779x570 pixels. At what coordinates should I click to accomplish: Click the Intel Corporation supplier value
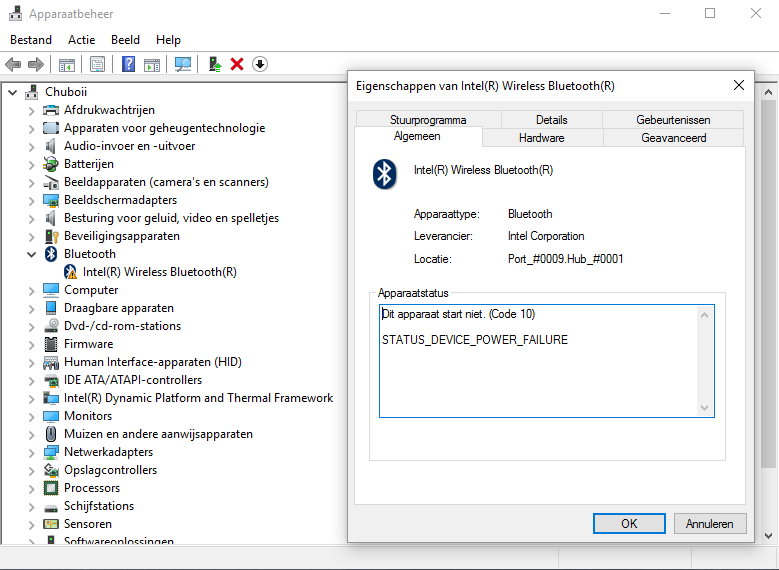click(546, 236)
